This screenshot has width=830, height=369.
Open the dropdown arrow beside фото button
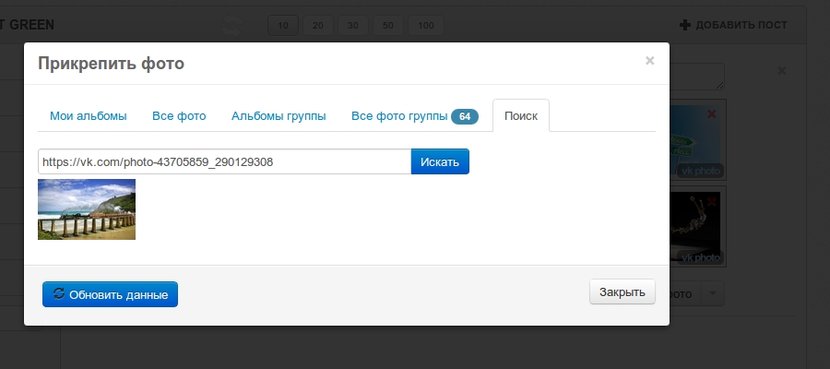click(x=713, y=293)
